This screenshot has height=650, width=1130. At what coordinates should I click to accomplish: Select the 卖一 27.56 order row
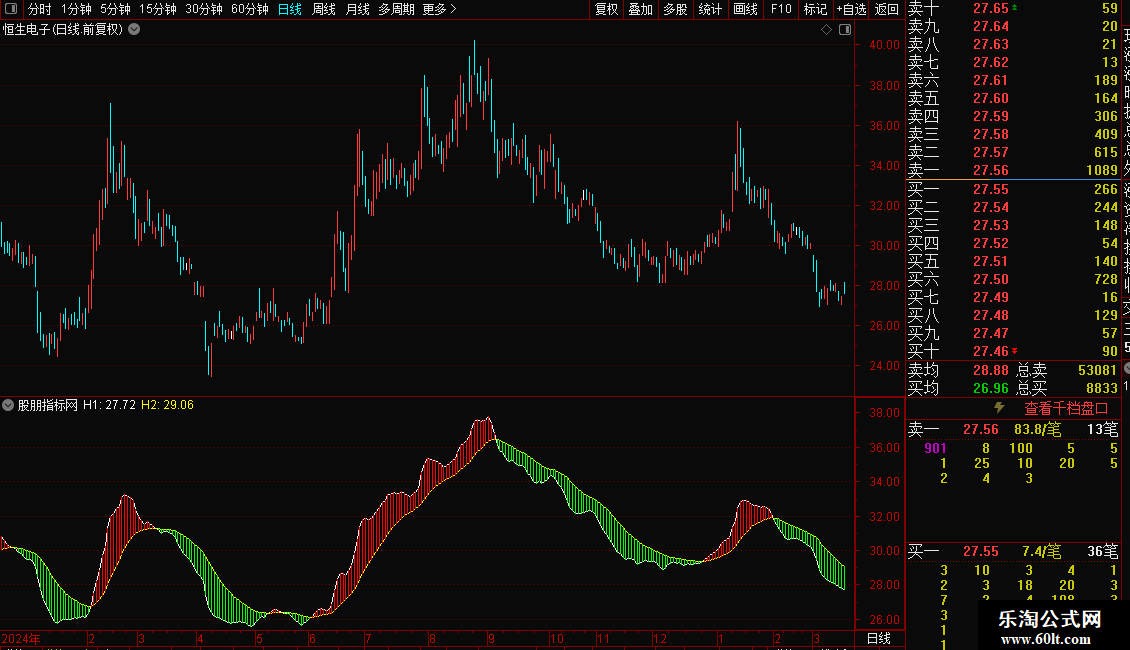[x=1013, y=170]
